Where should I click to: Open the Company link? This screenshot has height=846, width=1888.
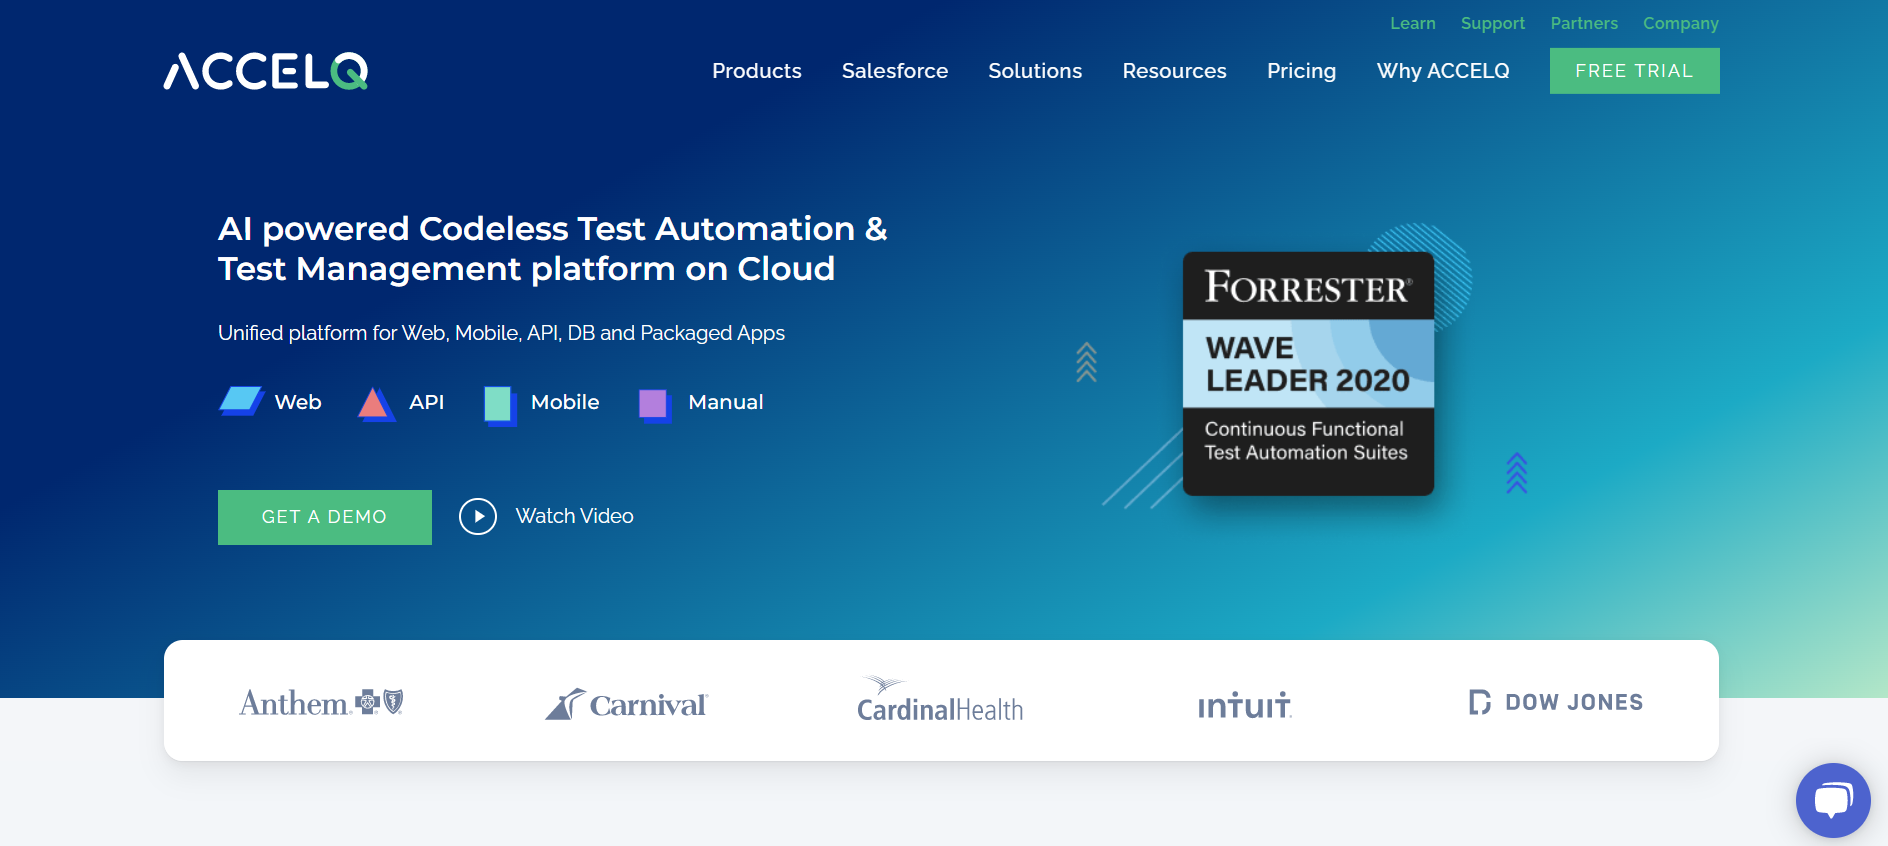tap(1681, 23)
